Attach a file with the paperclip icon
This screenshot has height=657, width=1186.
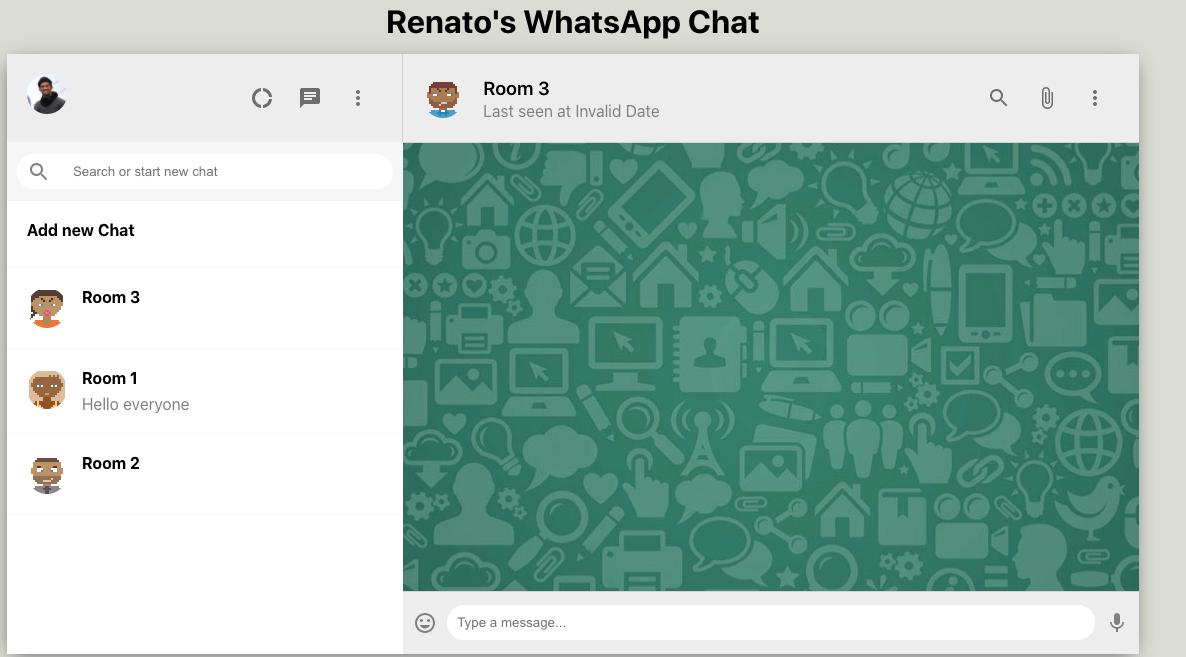(1047, 98)
